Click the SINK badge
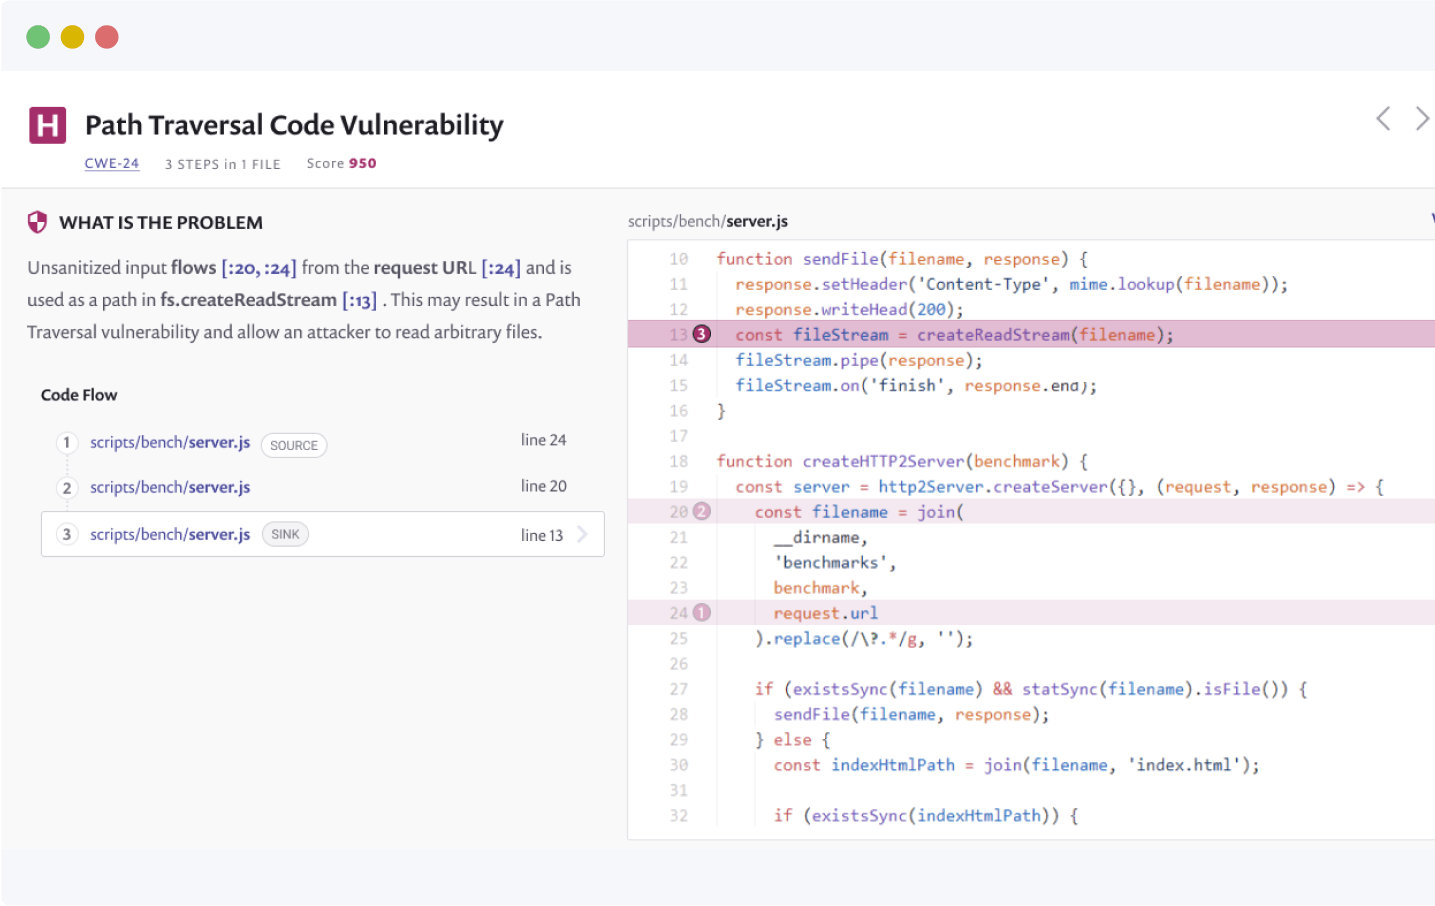This screenshot has height=906, width=1435. point(285,534)
